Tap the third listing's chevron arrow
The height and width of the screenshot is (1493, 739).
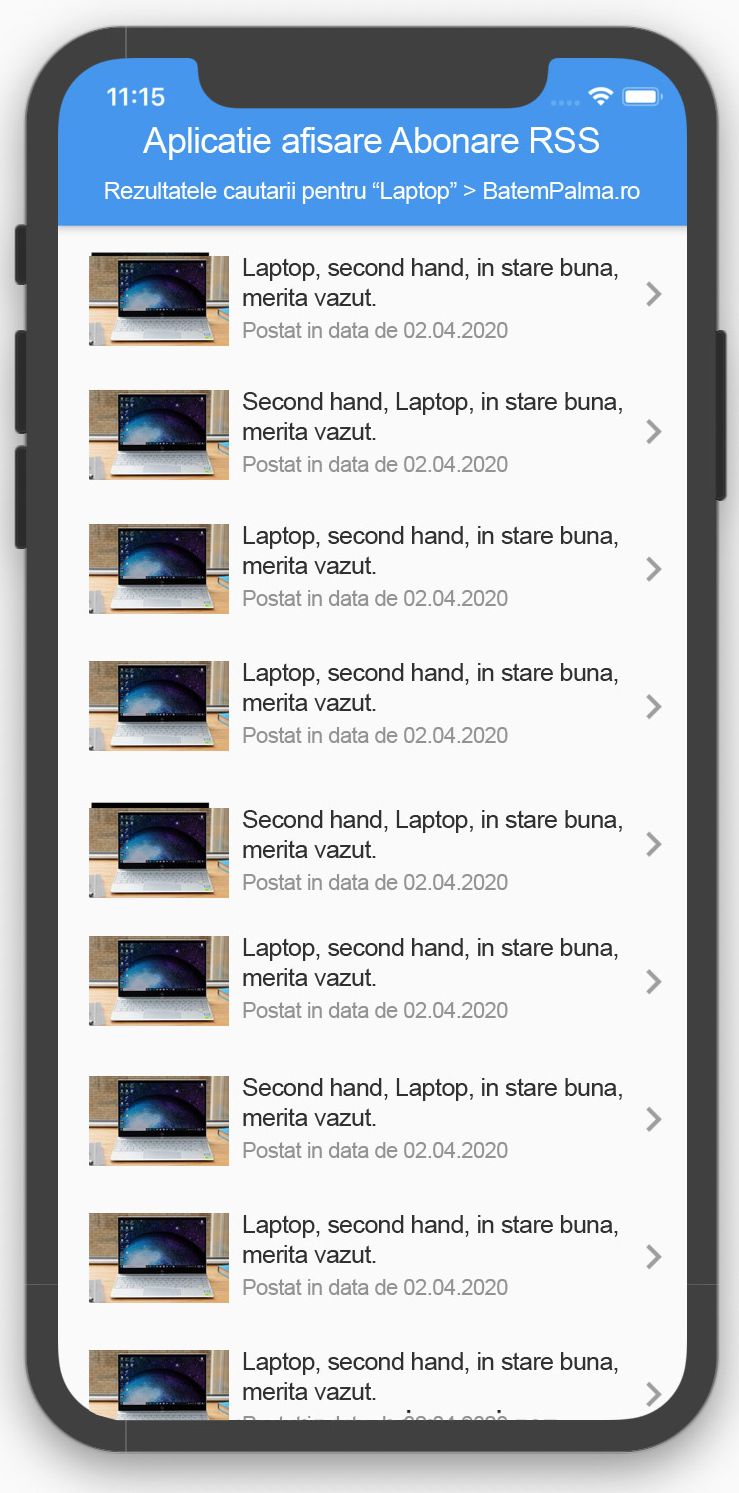pos(654,569)
